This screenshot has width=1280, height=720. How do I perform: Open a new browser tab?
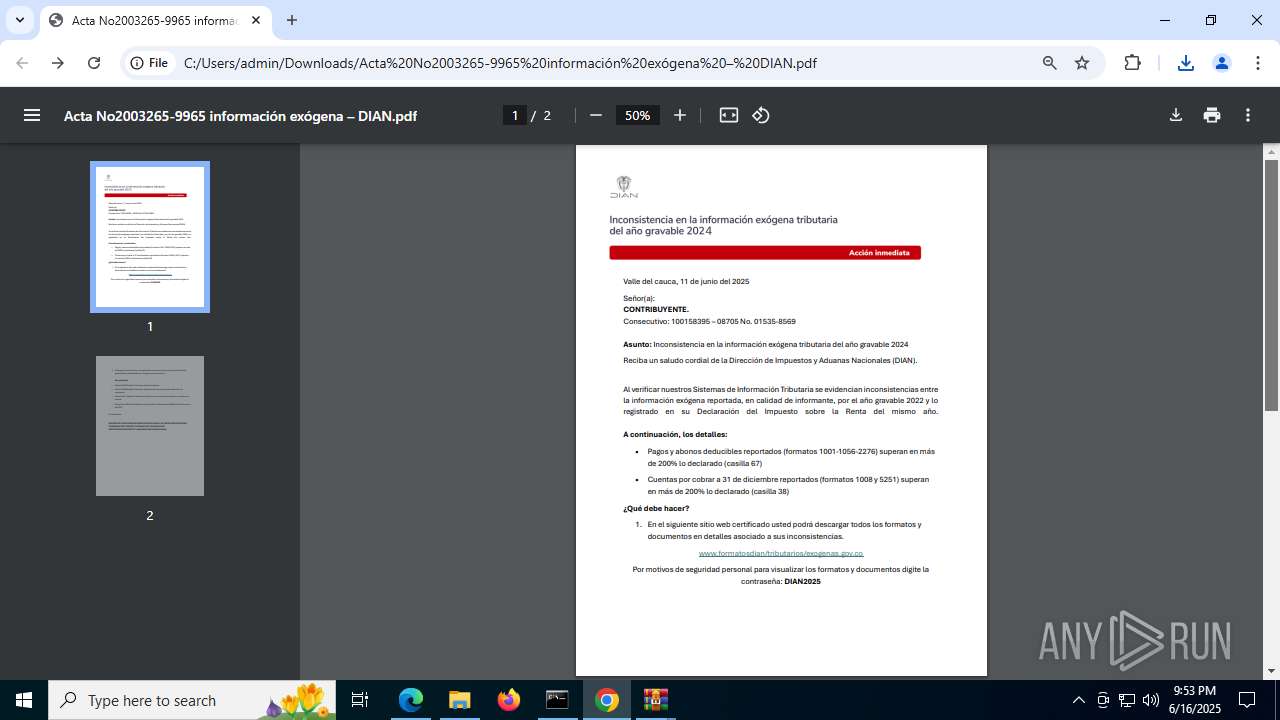[292, 20]
